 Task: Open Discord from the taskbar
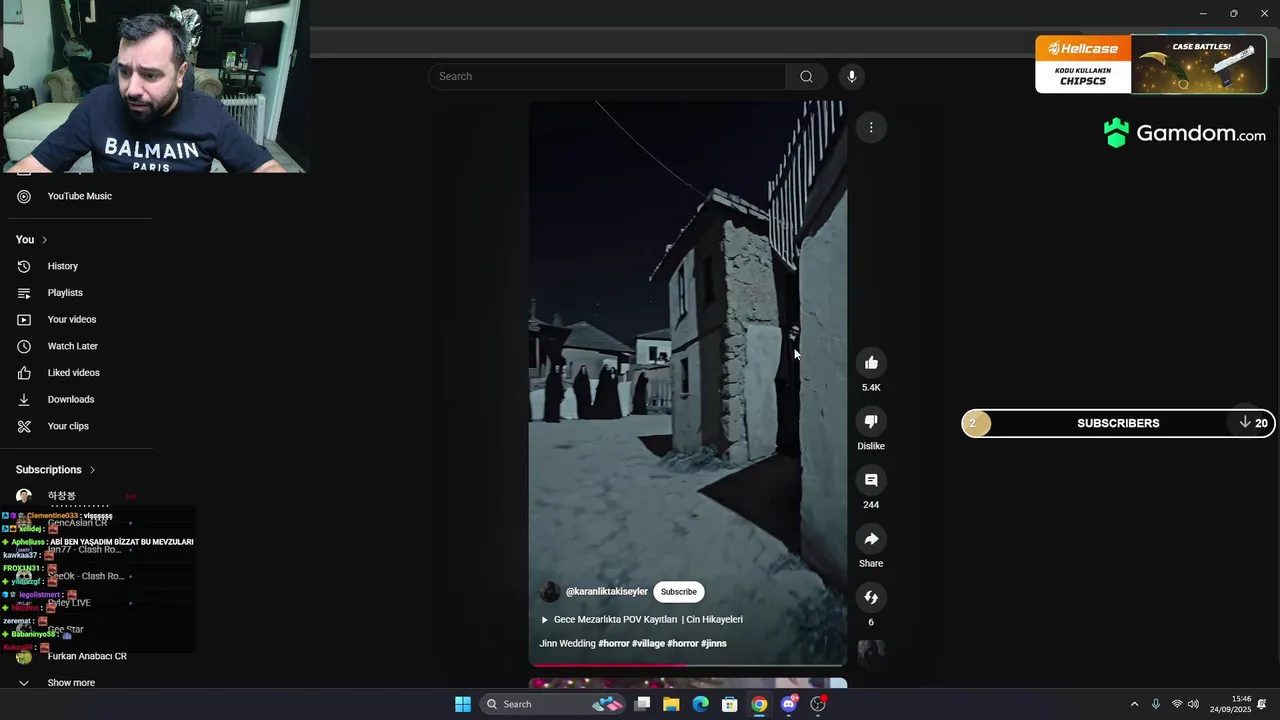click(789, 704)
